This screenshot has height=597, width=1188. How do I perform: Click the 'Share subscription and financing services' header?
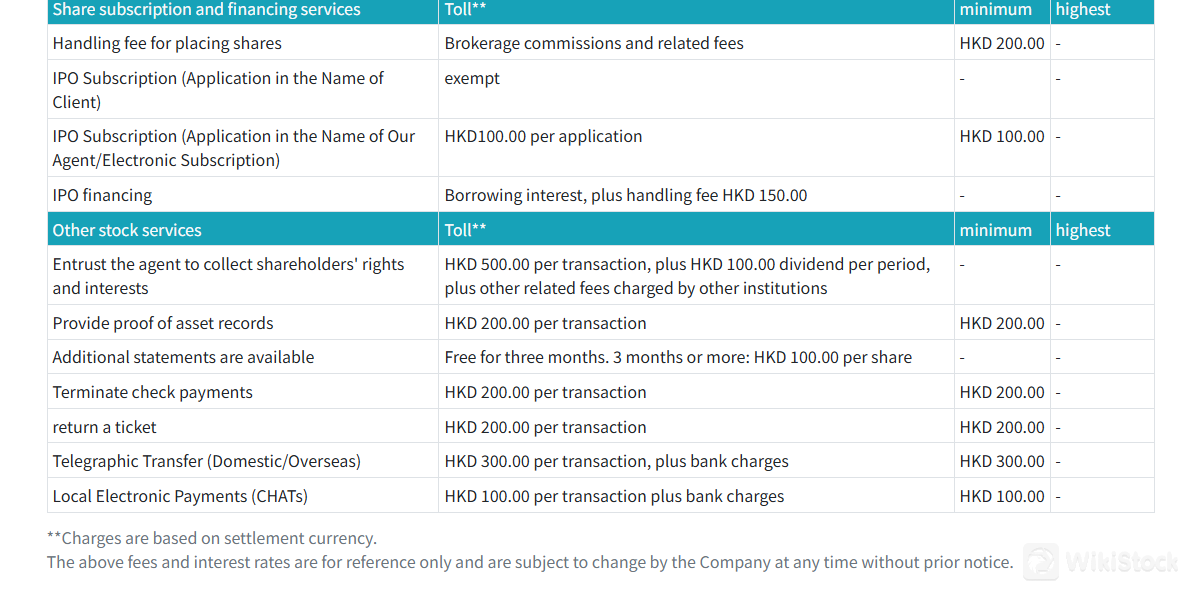pyautogui.click(x=243, y=11)
